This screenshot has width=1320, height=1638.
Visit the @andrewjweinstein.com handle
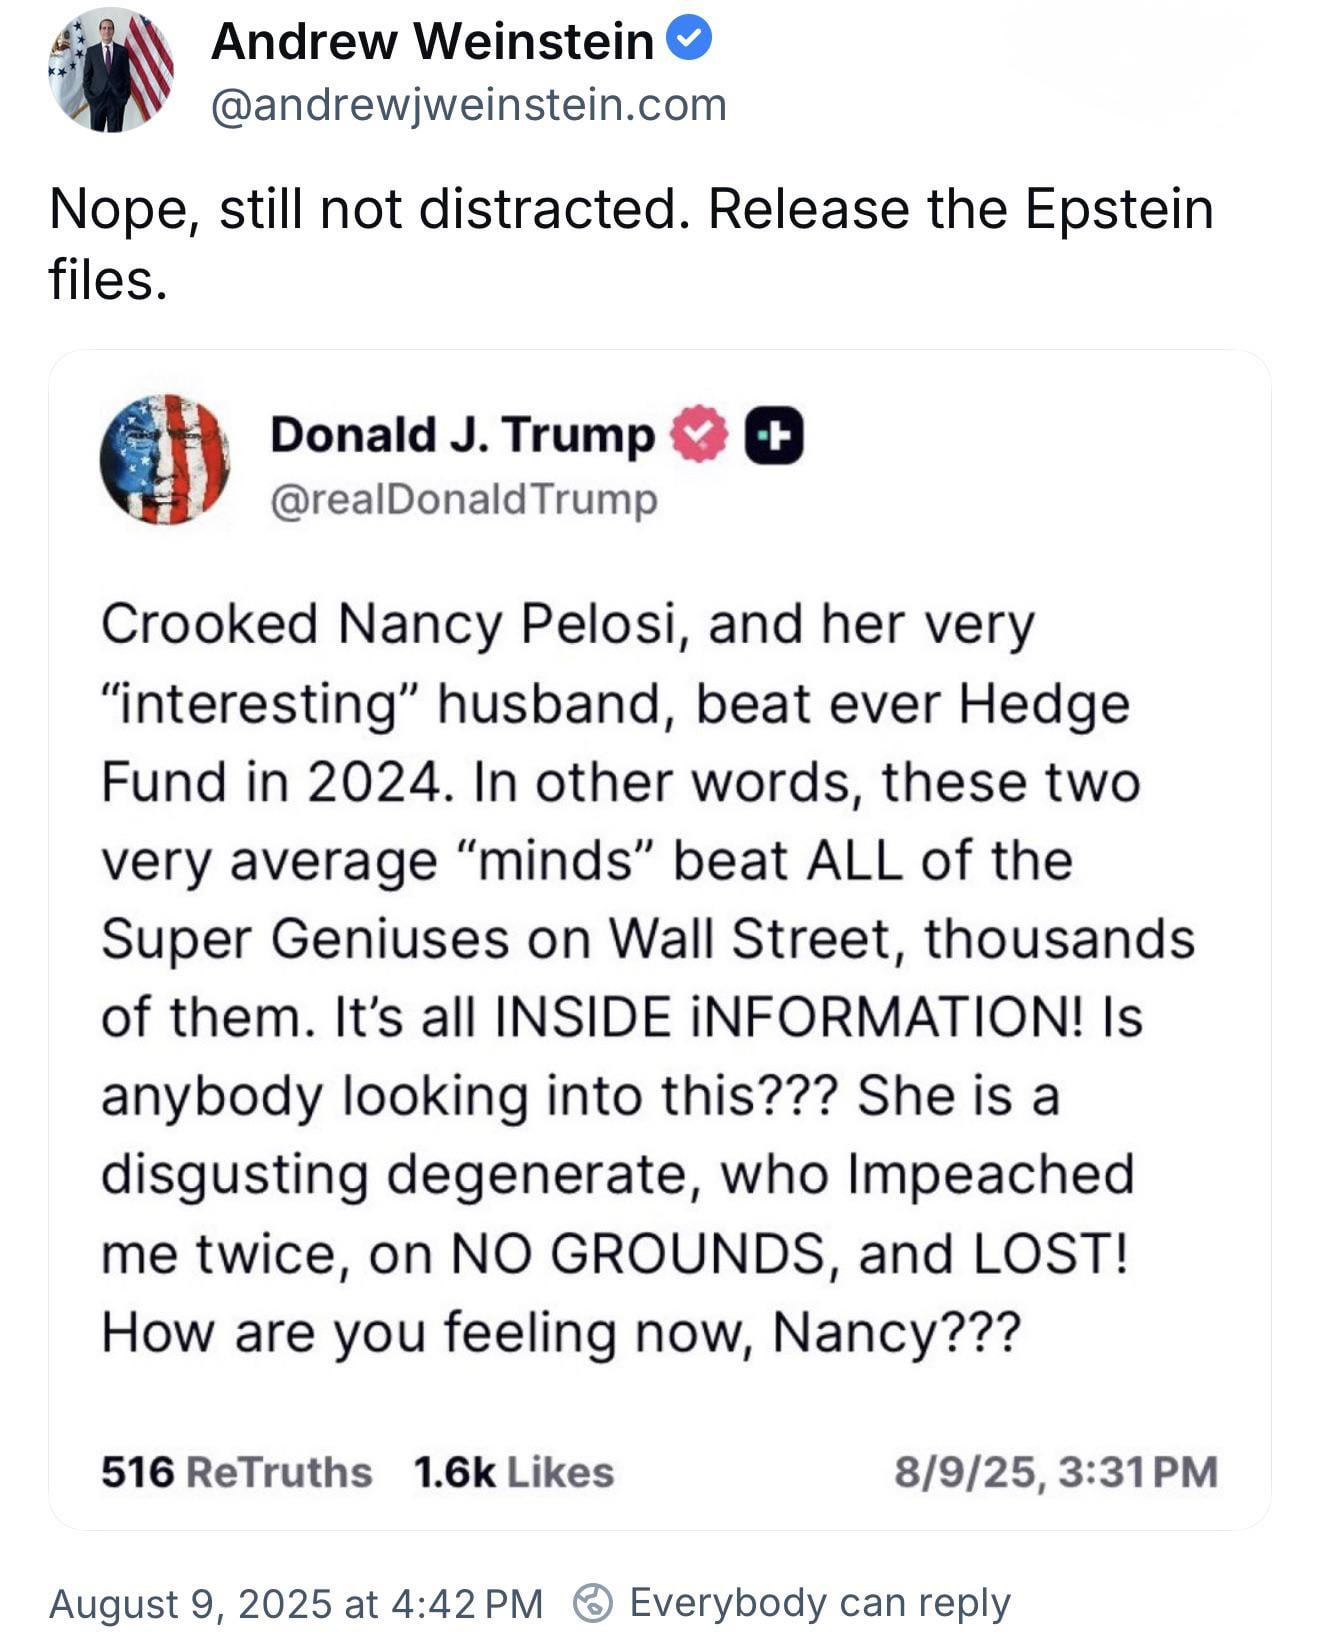click(468, 105)
